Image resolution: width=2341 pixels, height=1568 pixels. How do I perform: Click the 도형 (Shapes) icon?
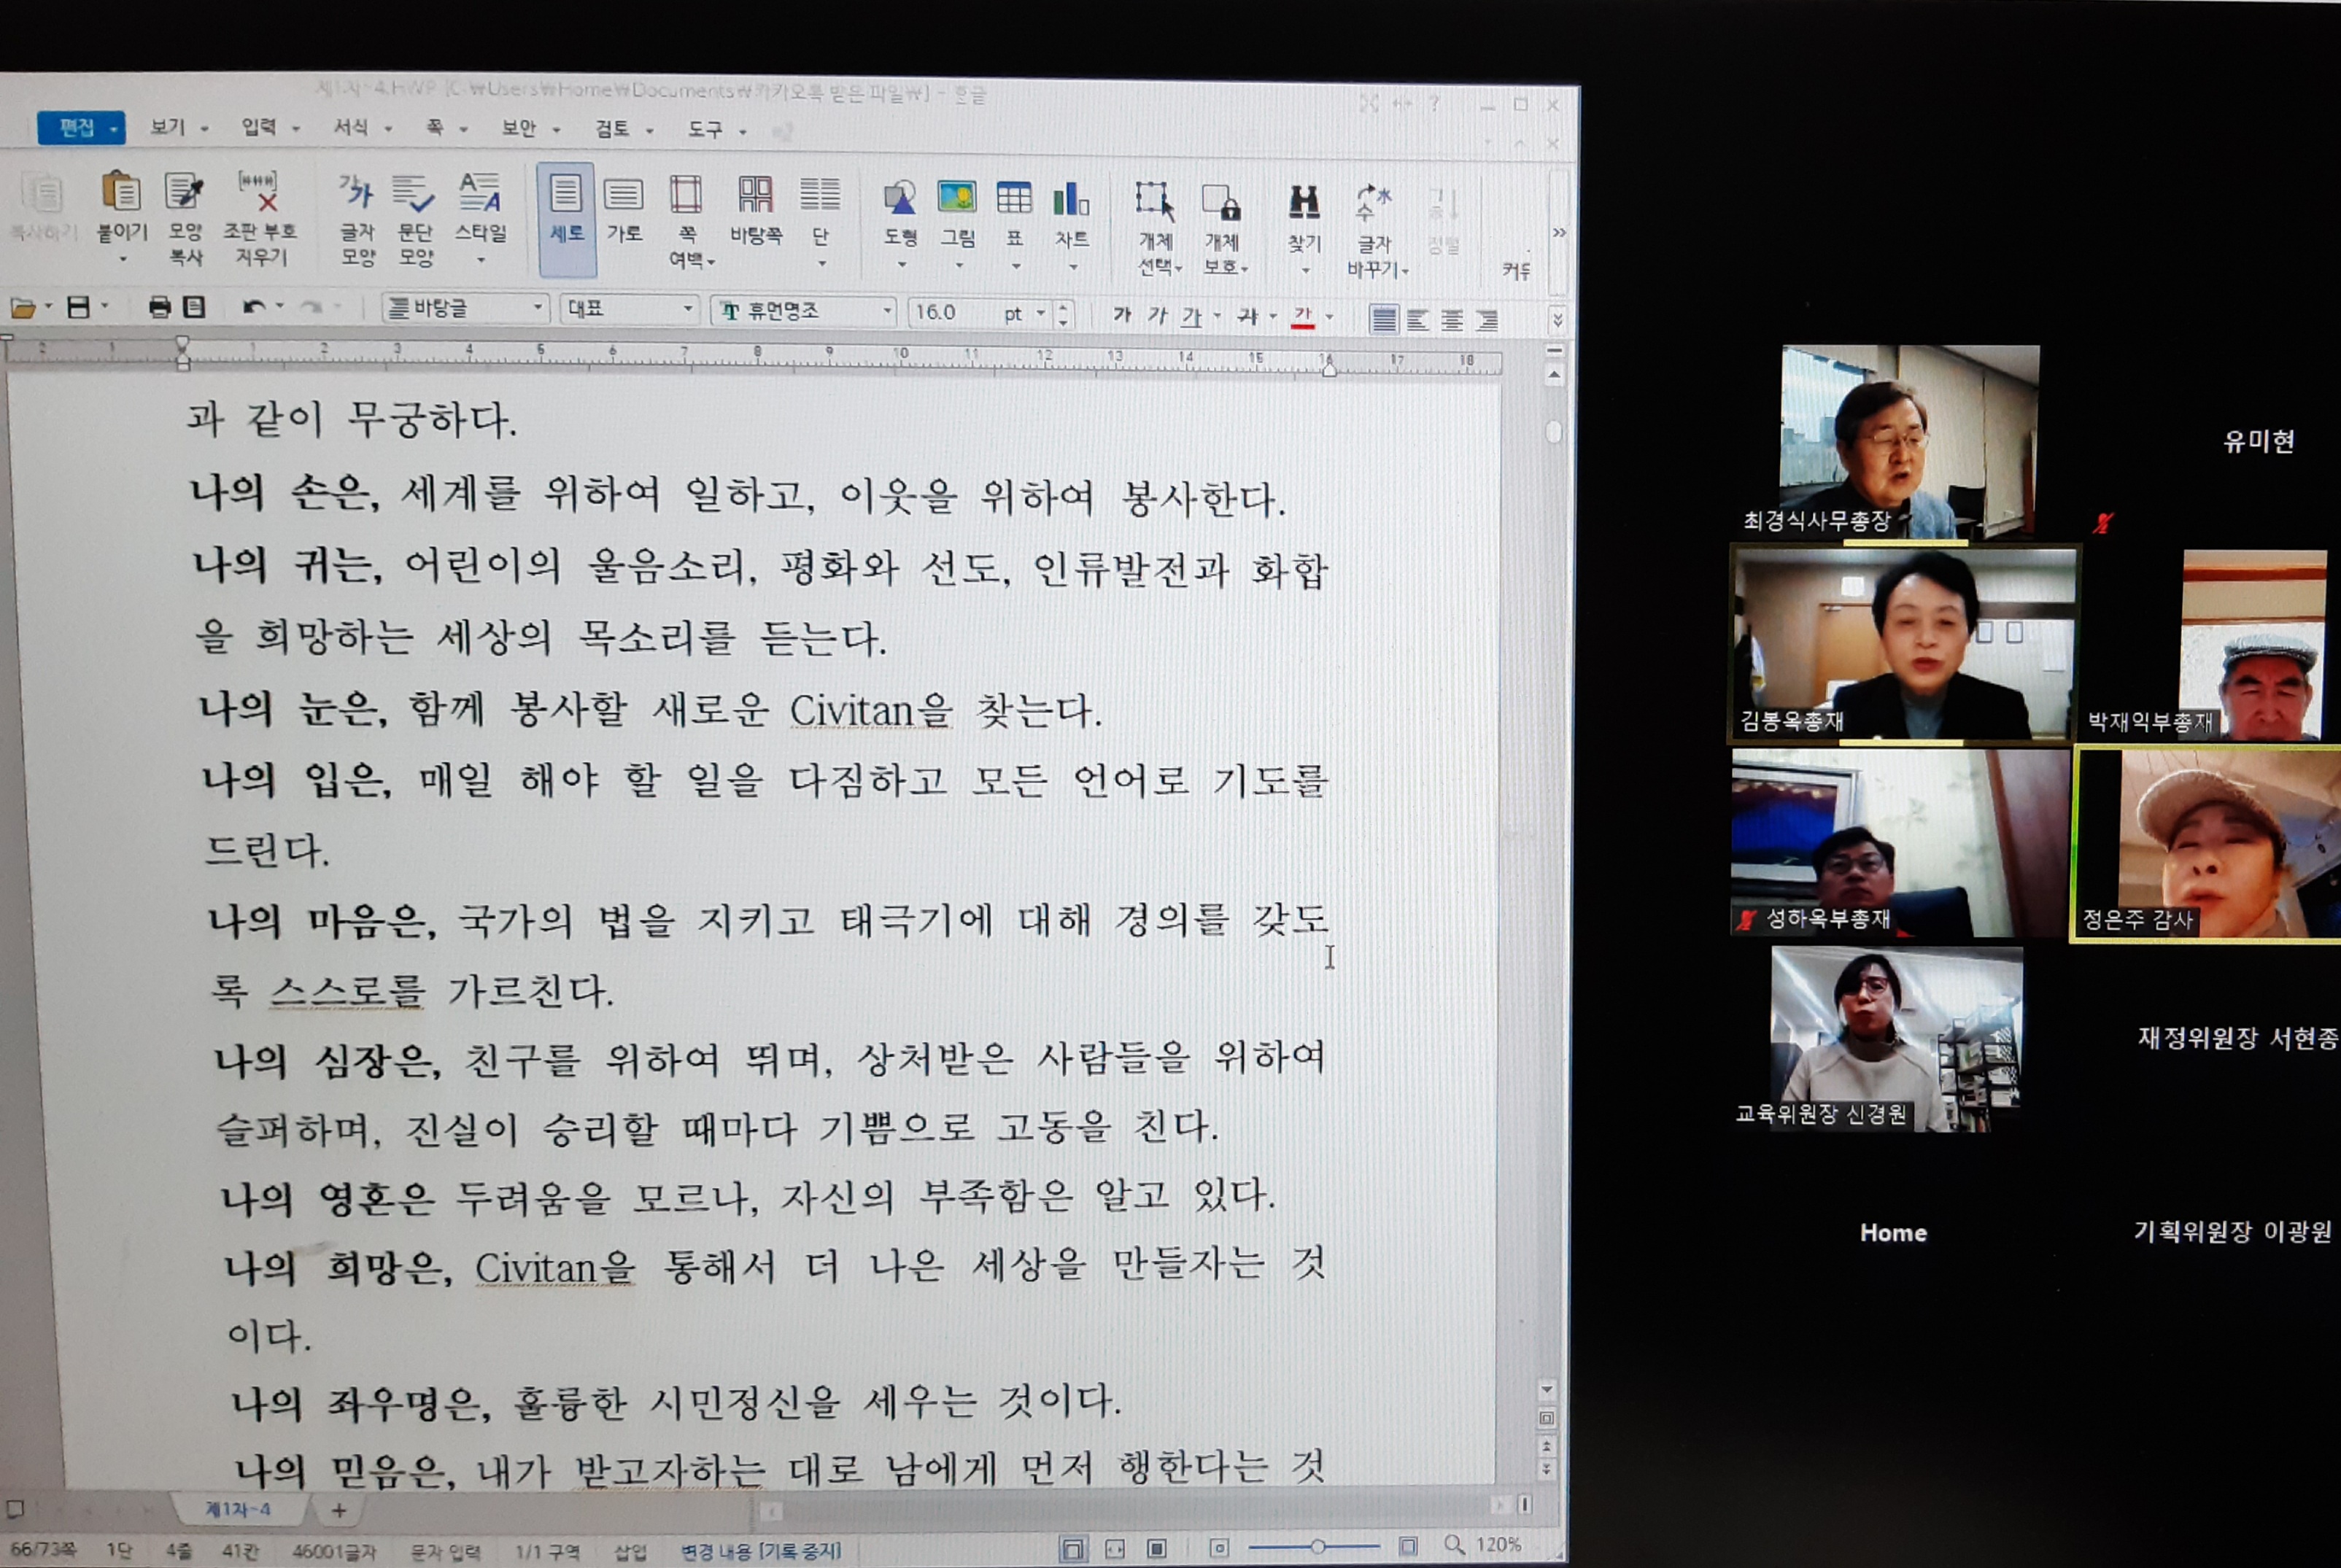[x=900, y=198]
